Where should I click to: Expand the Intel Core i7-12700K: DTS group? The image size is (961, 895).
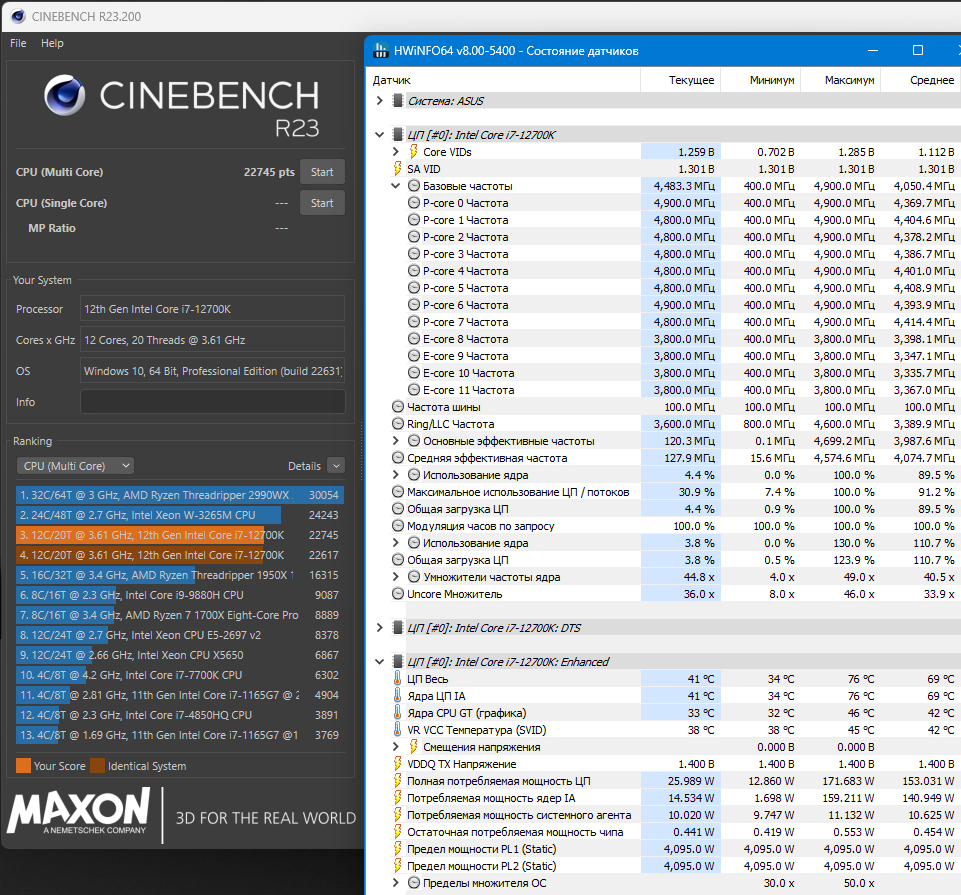[x=379, y=627]
